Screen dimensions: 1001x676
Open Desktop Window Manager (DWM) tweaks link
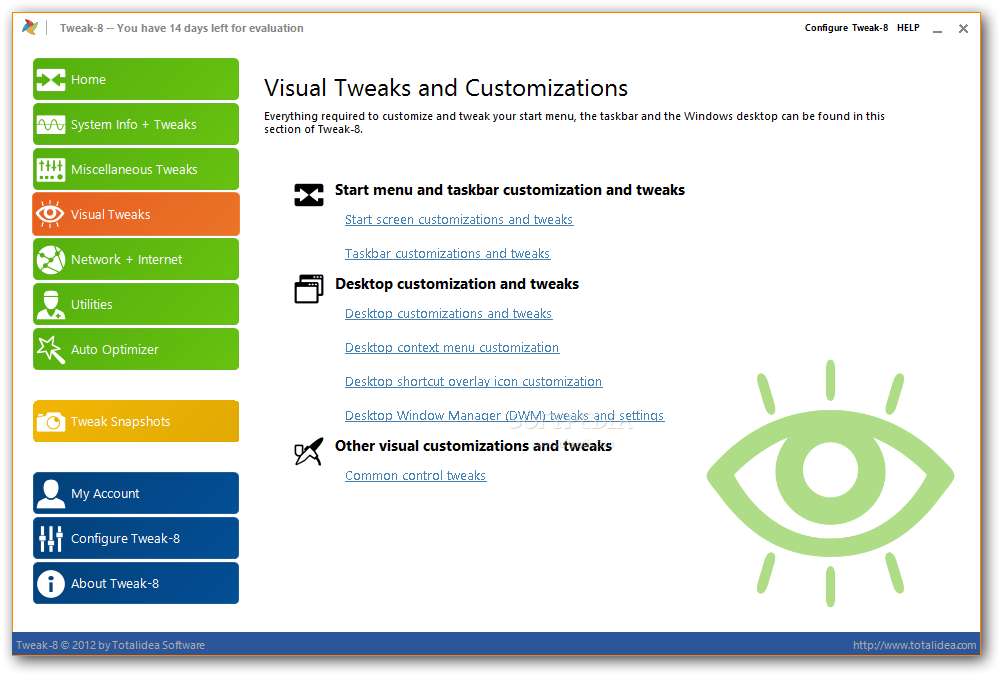[x=504, y=416]
